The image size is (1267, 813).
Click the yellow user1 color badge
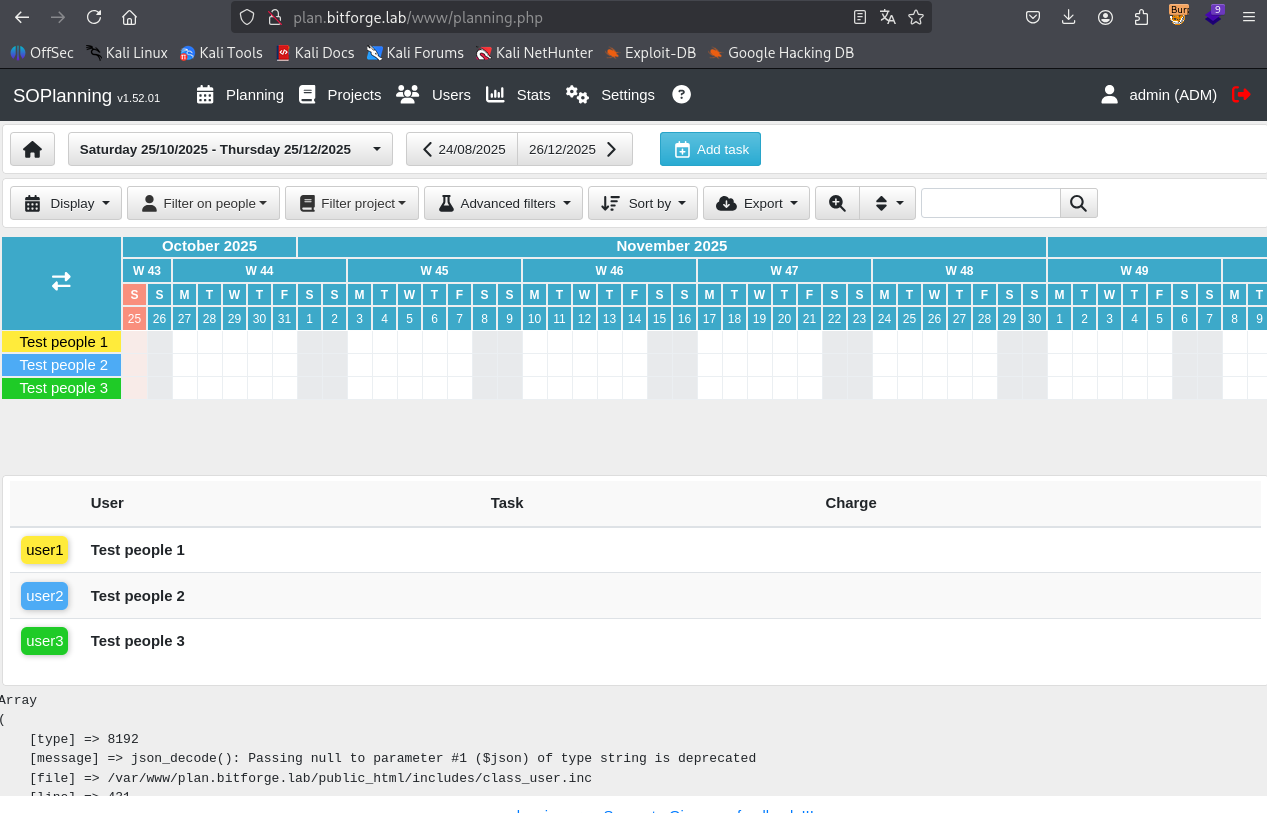(45, 550)
